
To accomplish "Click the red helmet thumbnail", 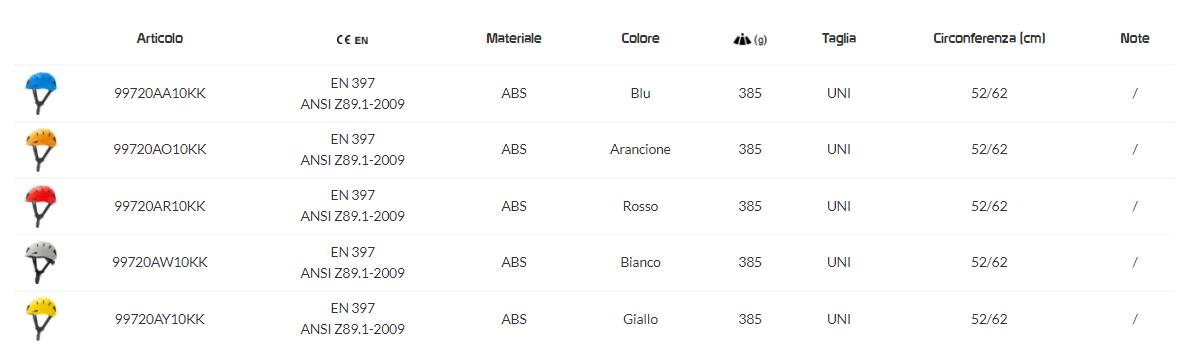I will [41, 206].
